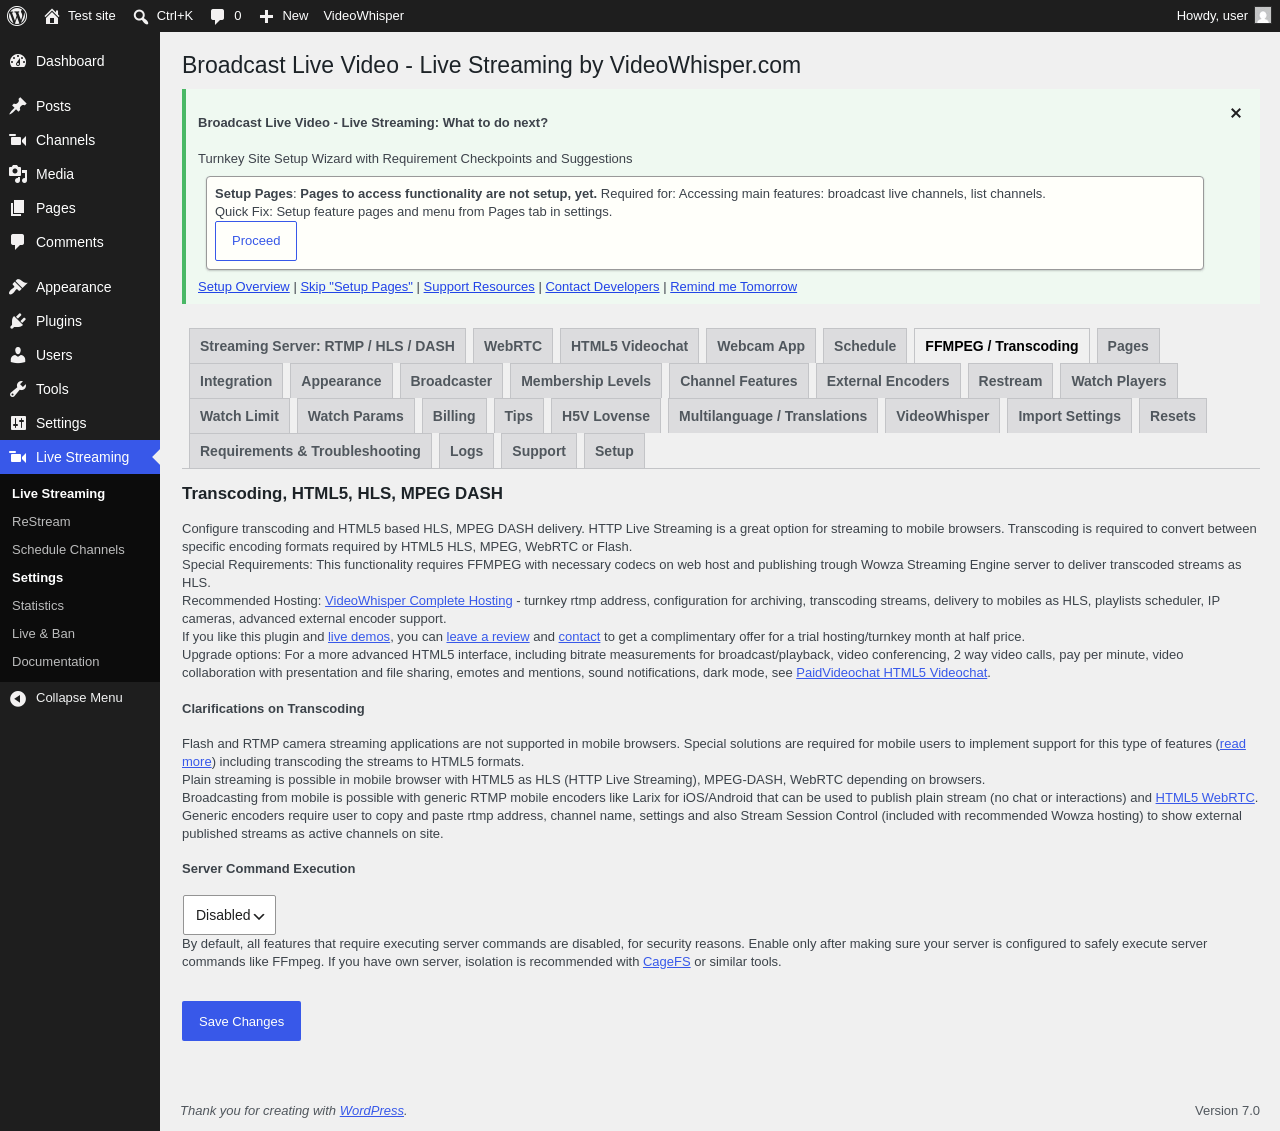Open the Multilanguage / Translations tab
Viewport: 1280px width, 1131px height.
(773, 416)
